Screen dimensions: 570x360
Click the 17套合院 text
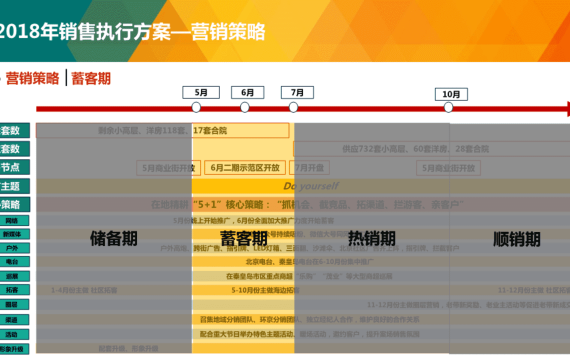click(210, 131)
